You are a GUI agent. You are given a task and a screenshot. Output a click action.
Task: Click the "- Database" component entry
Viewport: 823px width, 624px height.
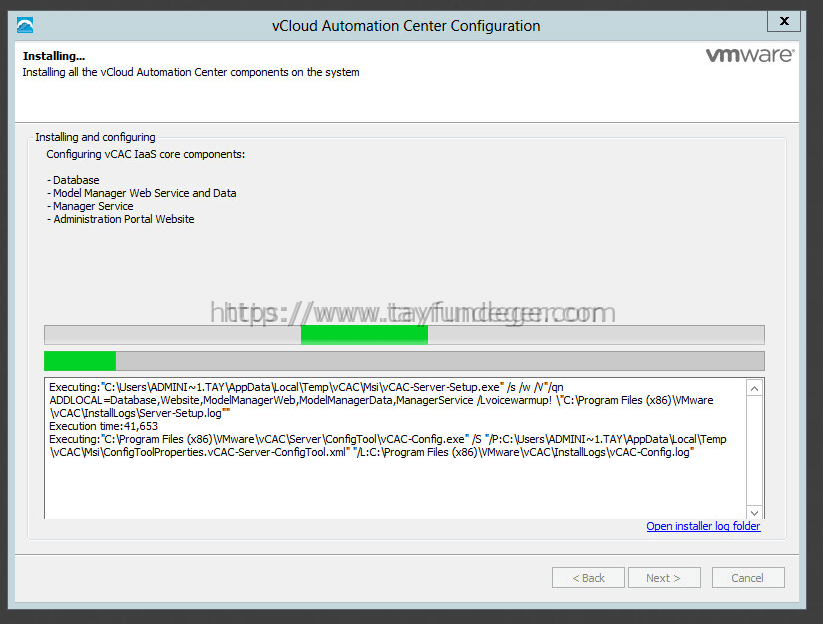(73, 180)
